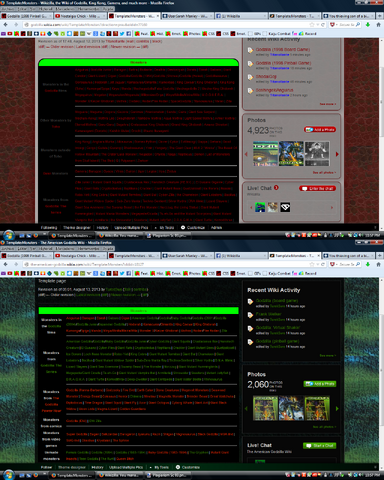Click Admin link in Wikizilla bottom toolbar
The height and width of the screenshot is (480, 384).
[216, 228]
